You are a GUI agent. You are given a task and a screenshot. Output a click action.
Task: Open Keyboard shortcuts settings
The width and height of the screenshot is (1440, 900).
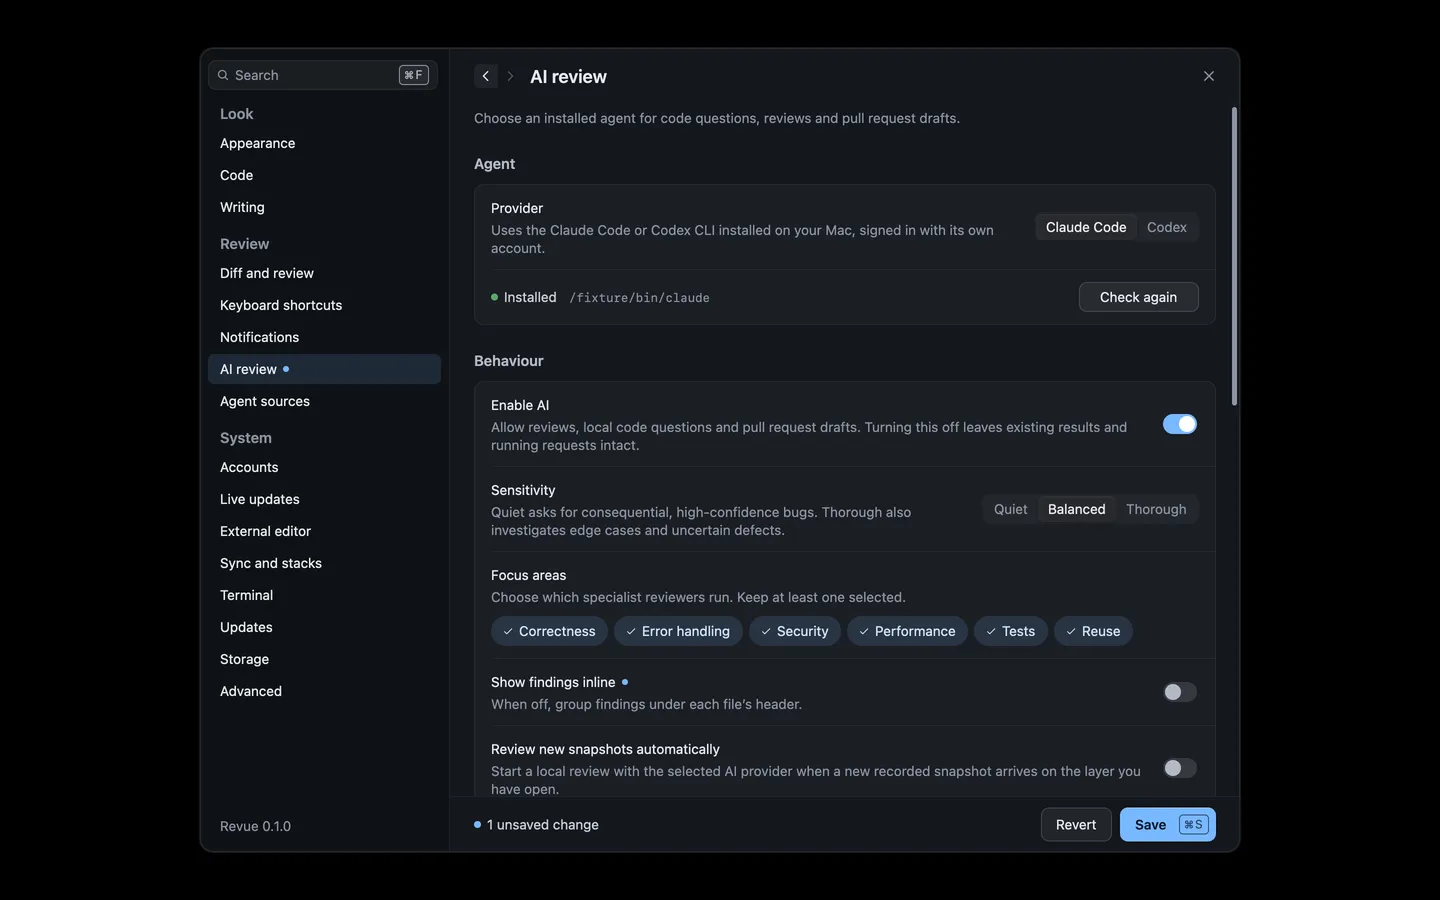[324, 305]
